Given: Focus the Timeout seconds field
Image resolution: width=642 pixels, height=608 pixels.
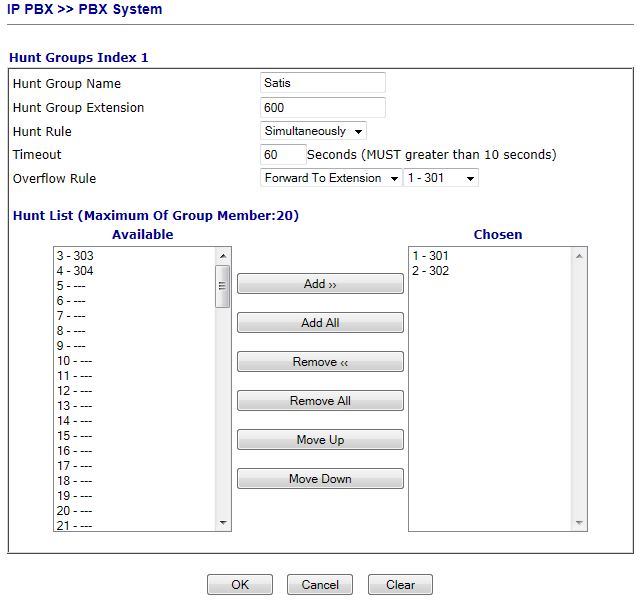Looking at the screenshot, I should tap(282, 155).
